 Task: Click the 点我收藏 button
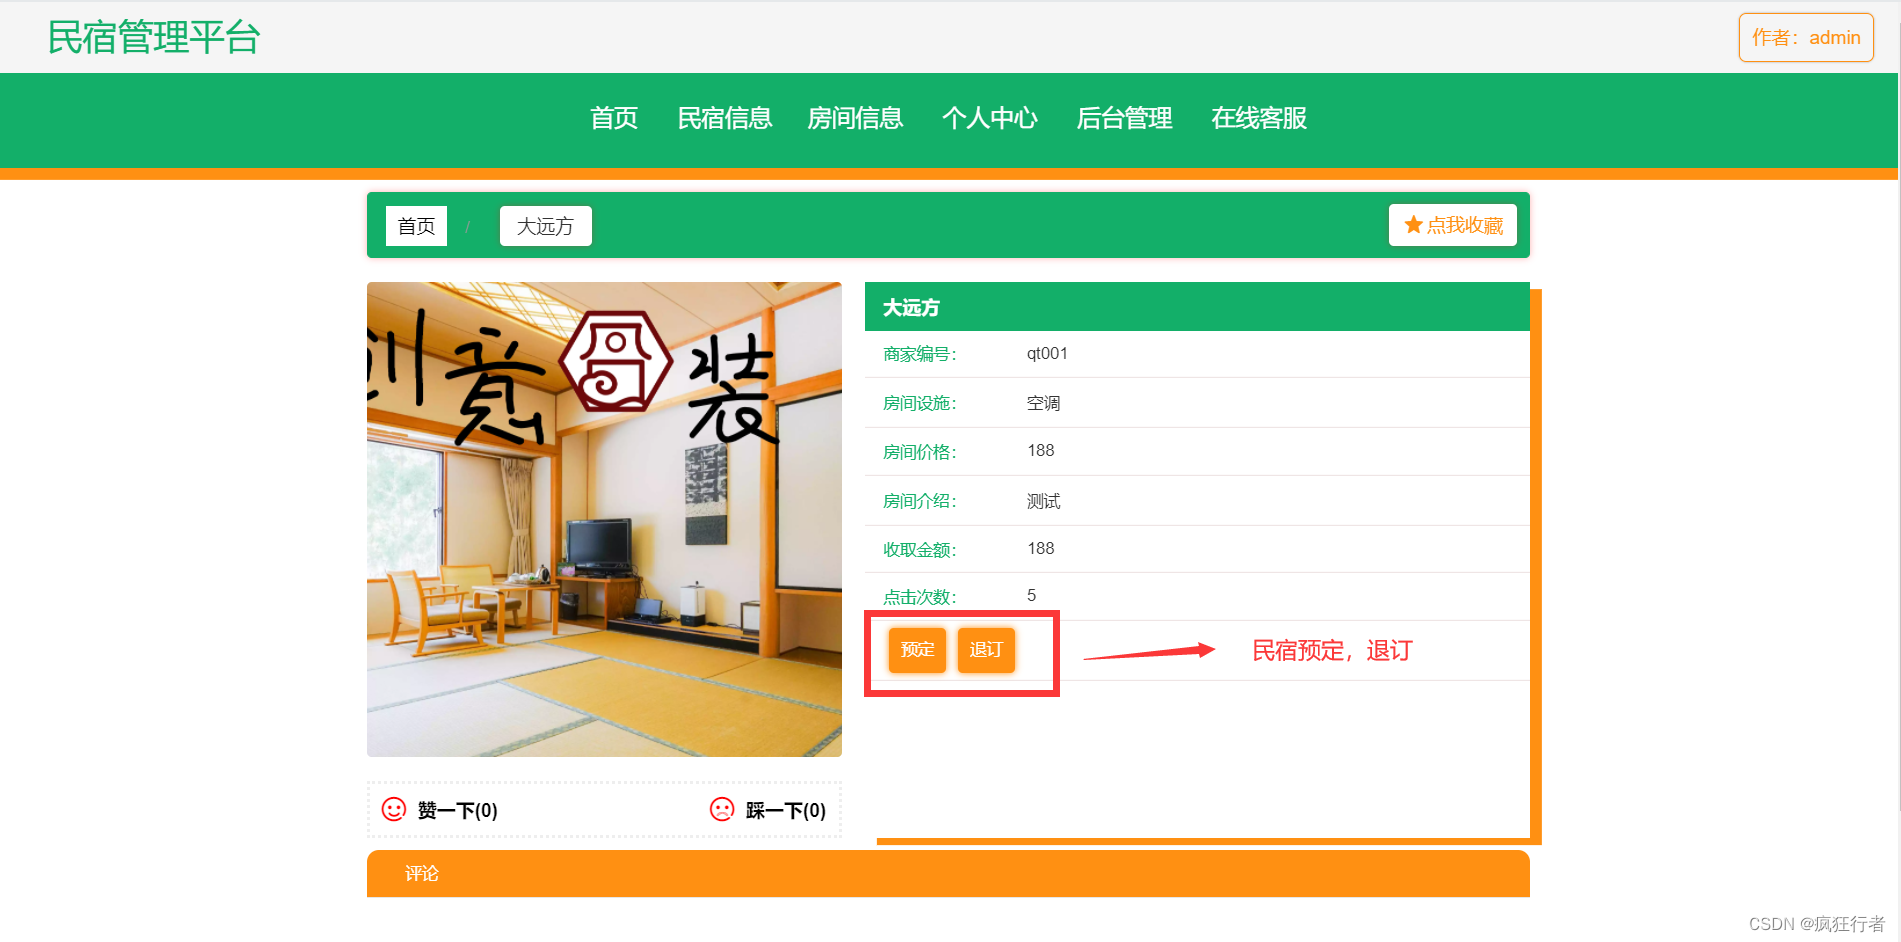tap(1453, 225)
